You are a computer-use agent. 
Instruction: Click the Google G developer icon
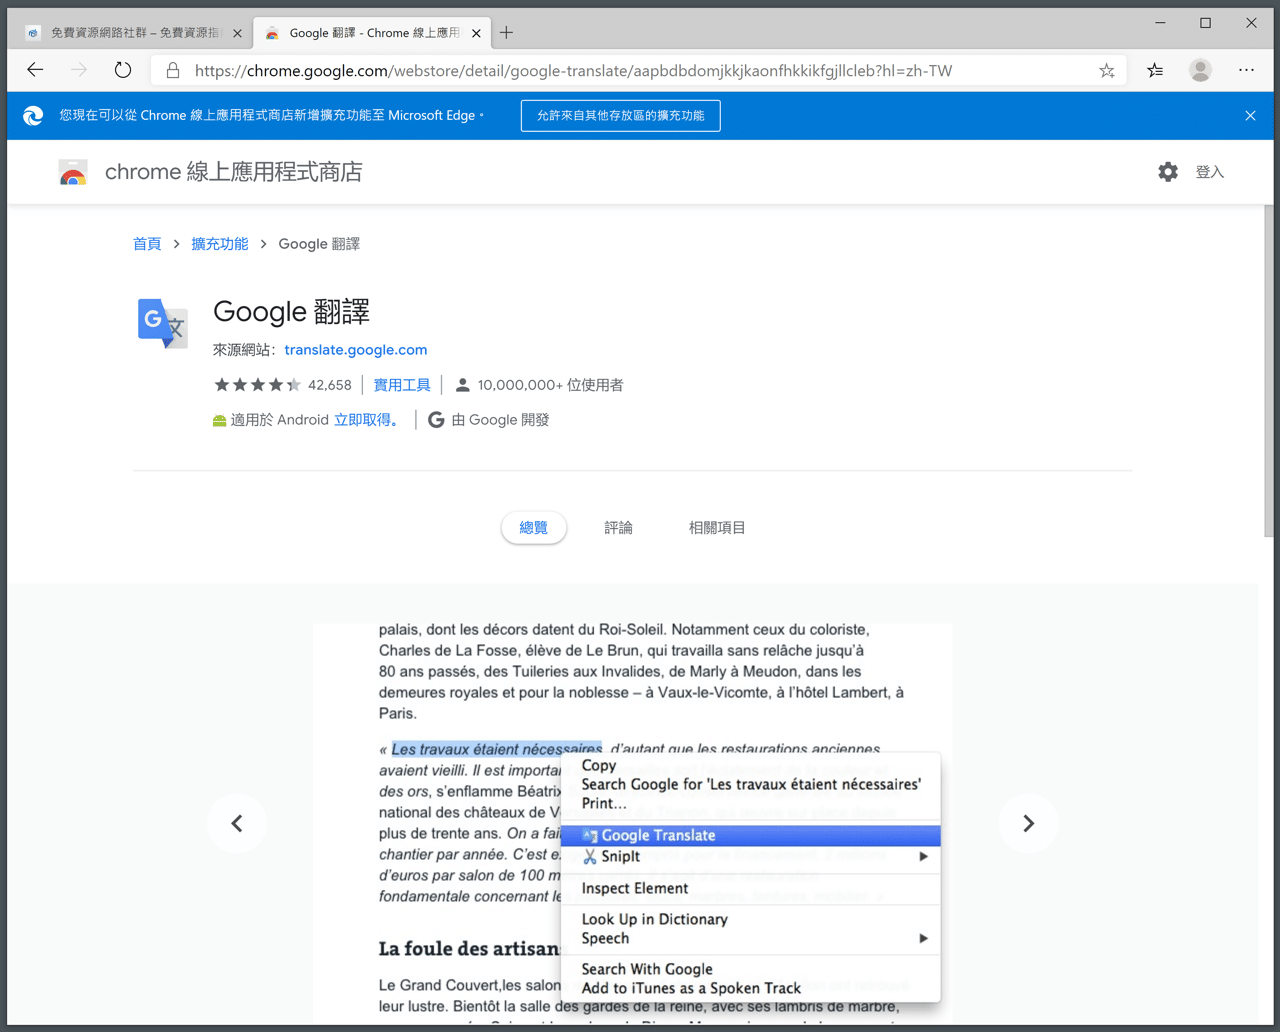point(436,420)
